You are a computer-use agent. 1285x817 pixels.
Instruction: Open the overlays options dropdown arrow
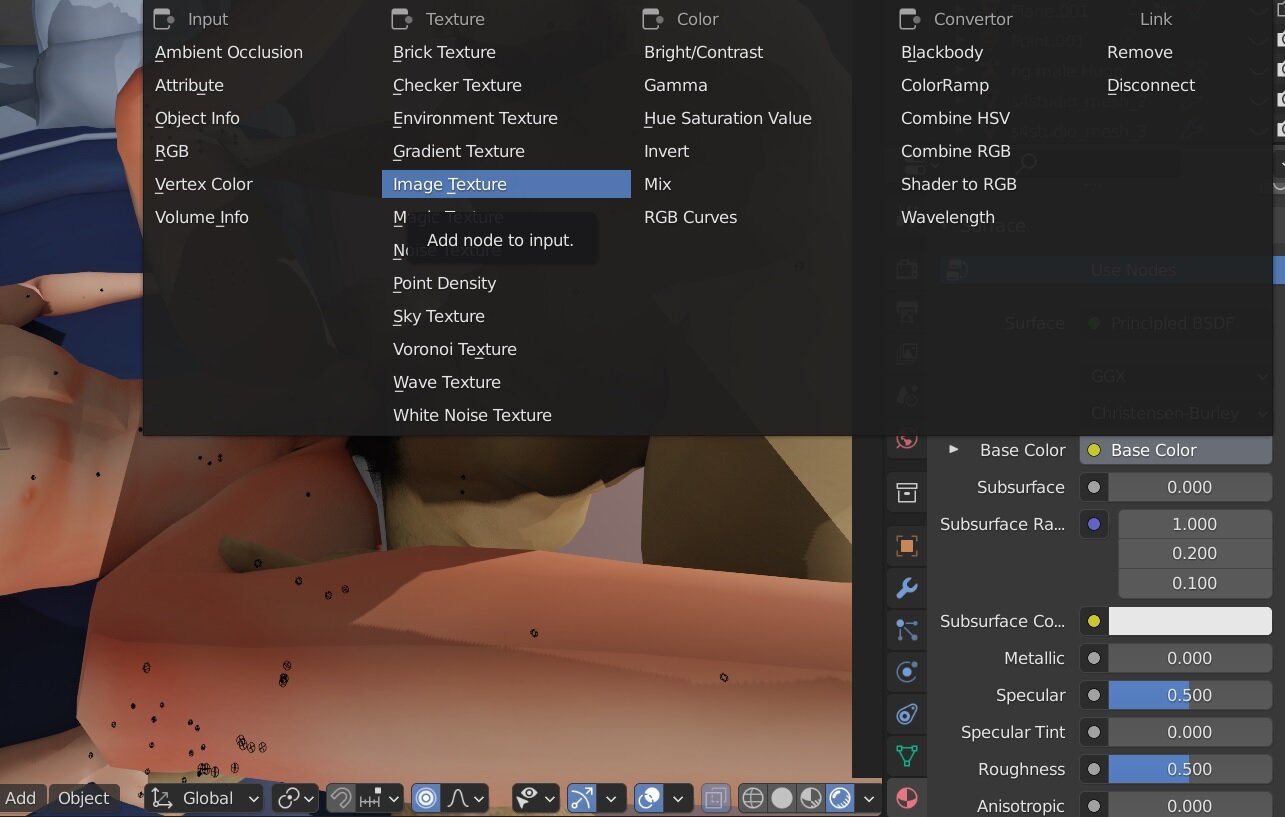click(x=678, y=798)
